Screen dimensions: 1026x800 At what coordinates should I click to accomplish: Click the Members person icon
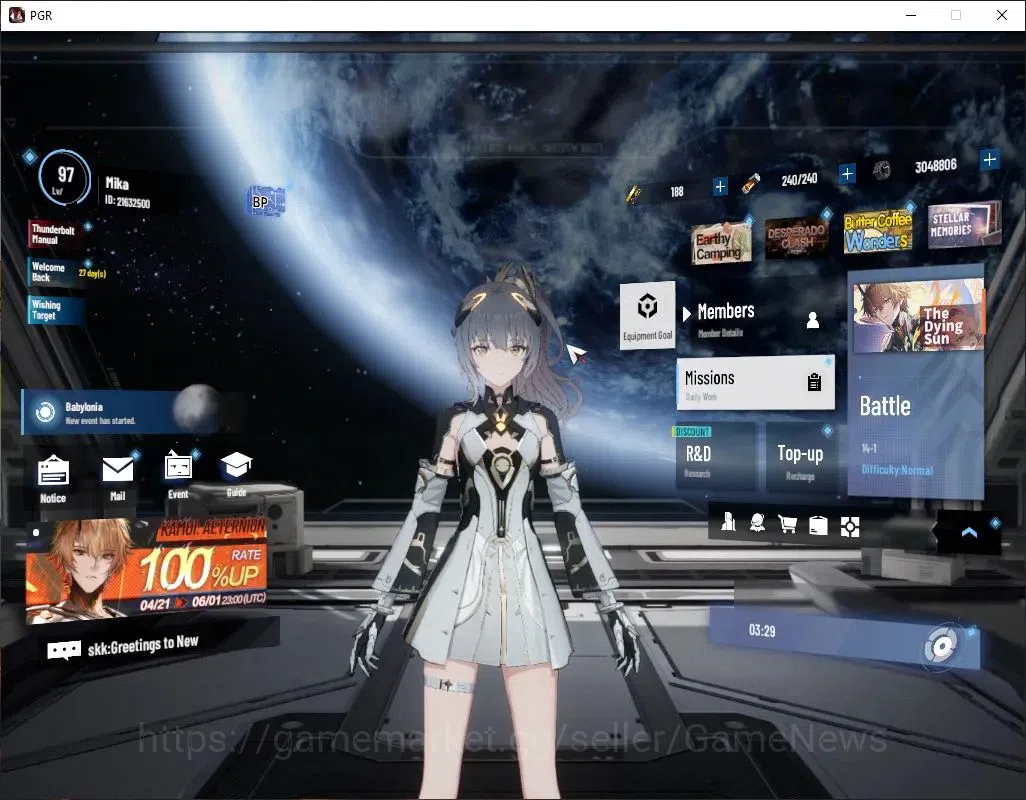[813, 320]
